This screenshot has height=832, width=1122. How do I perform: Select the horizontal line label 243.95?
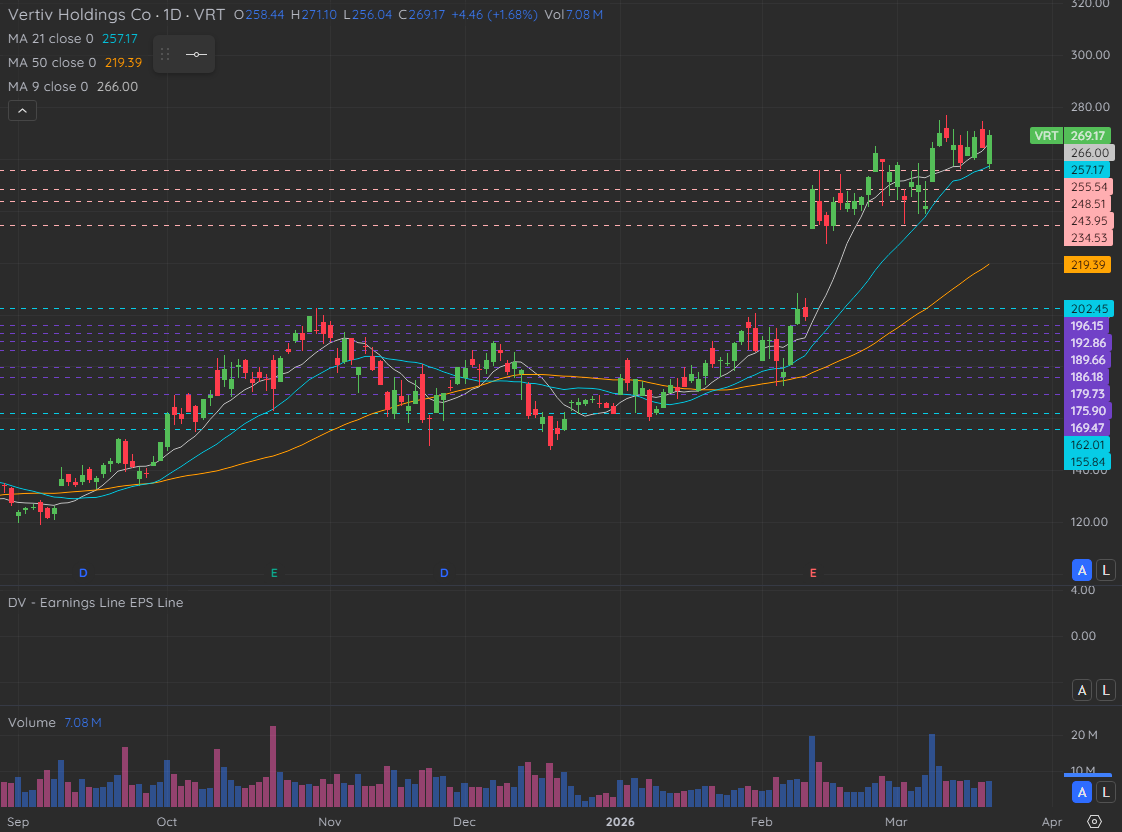point(1089,221)
